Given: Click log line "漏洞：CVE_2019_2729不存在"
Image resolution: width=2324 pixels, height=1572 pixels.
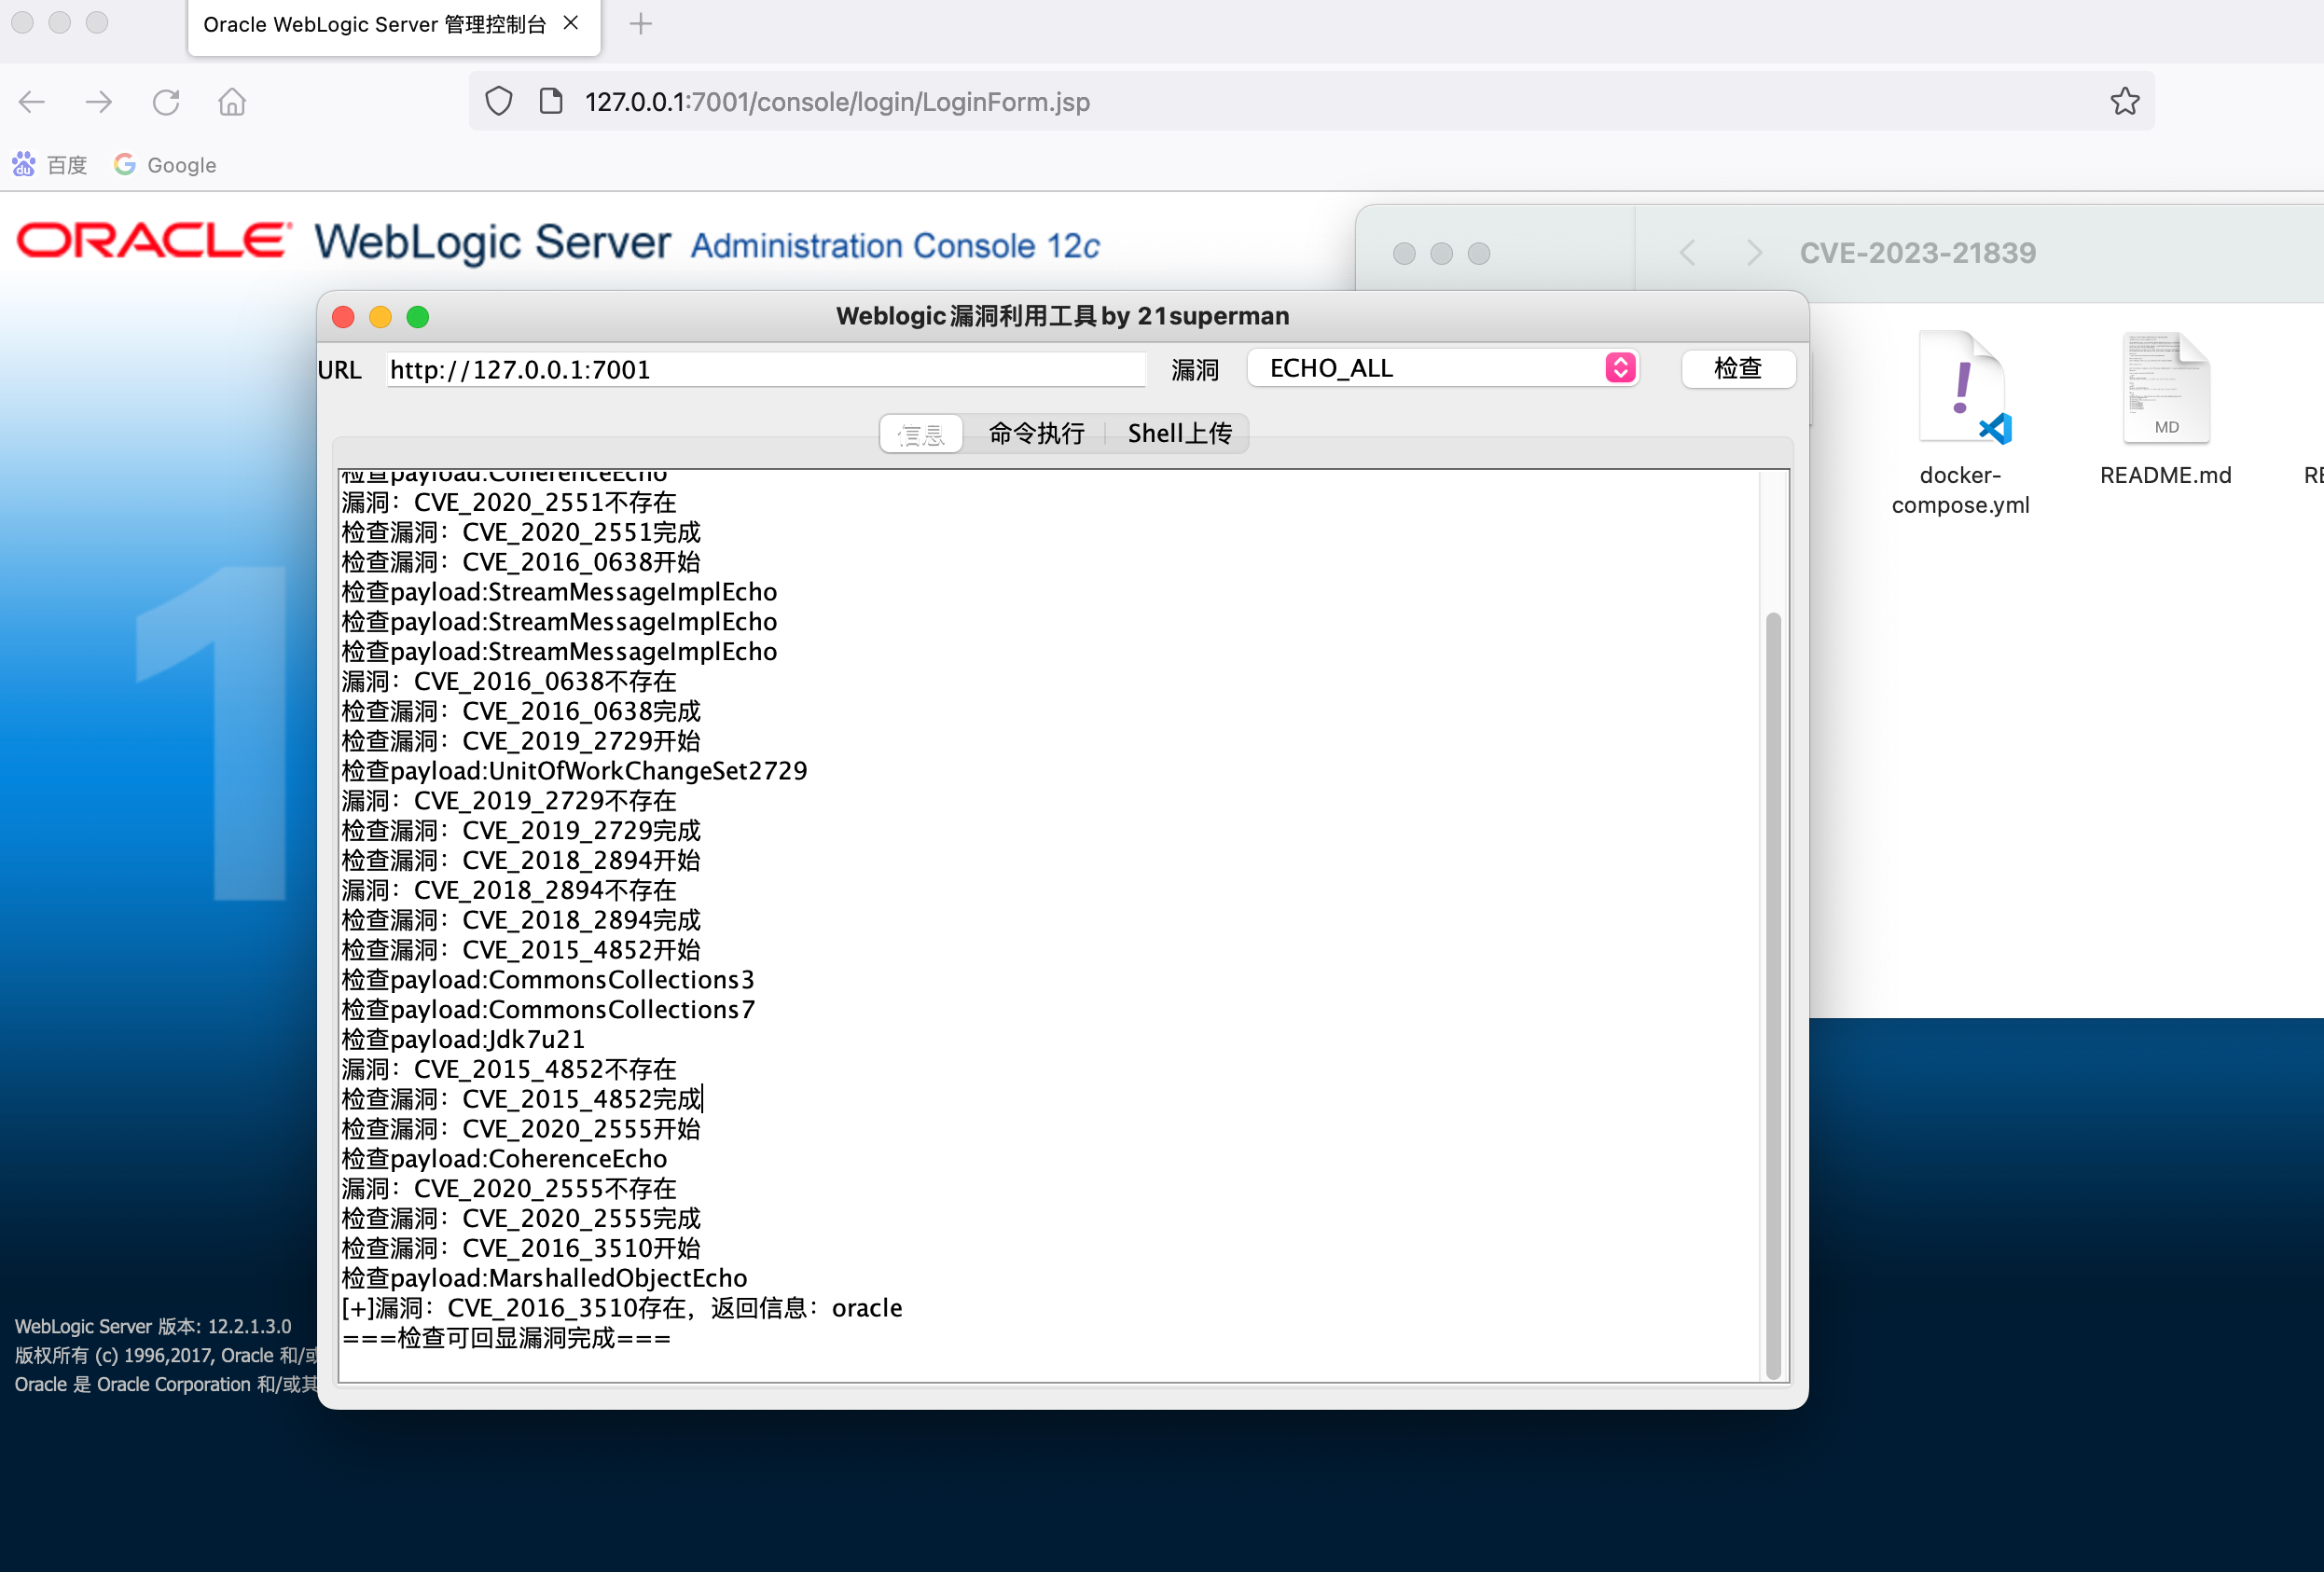Looking at the screenshot, I should point(509,801).
